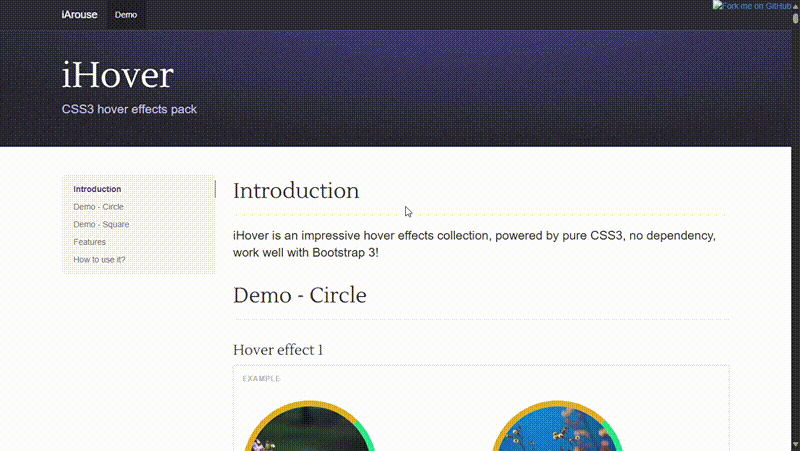
Task: Select the Demo navbar item
Action: click(126, 15)
